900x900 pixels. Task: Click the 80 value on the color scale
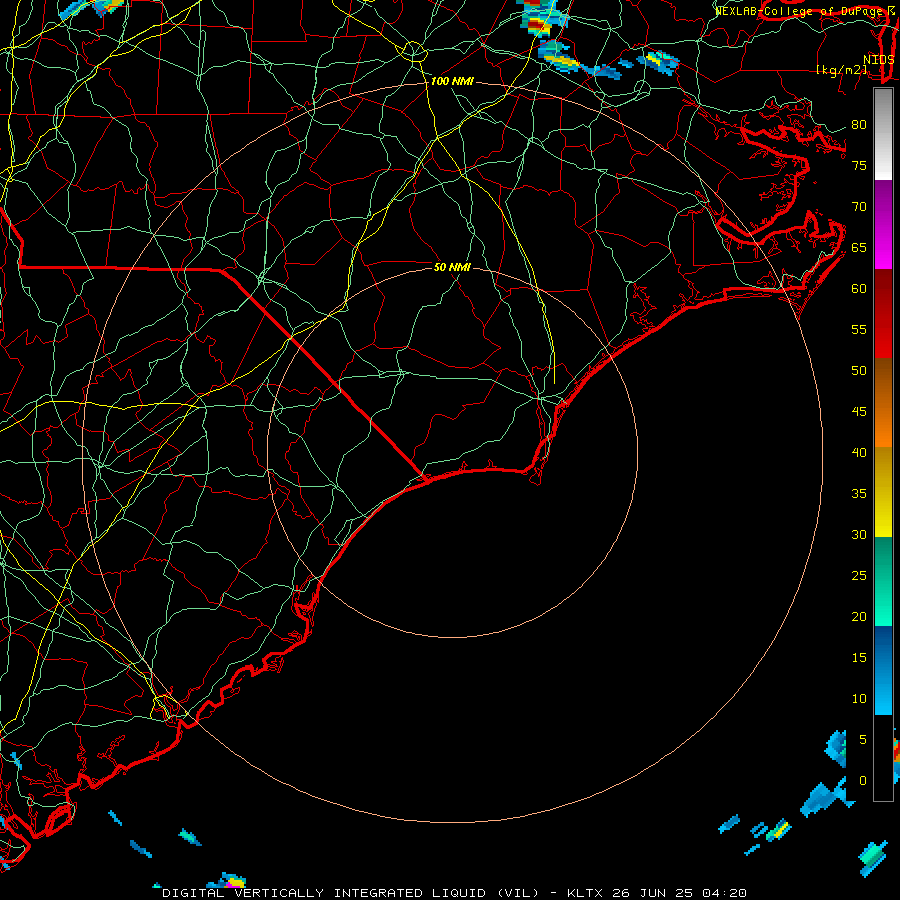(x=859, y=125)
